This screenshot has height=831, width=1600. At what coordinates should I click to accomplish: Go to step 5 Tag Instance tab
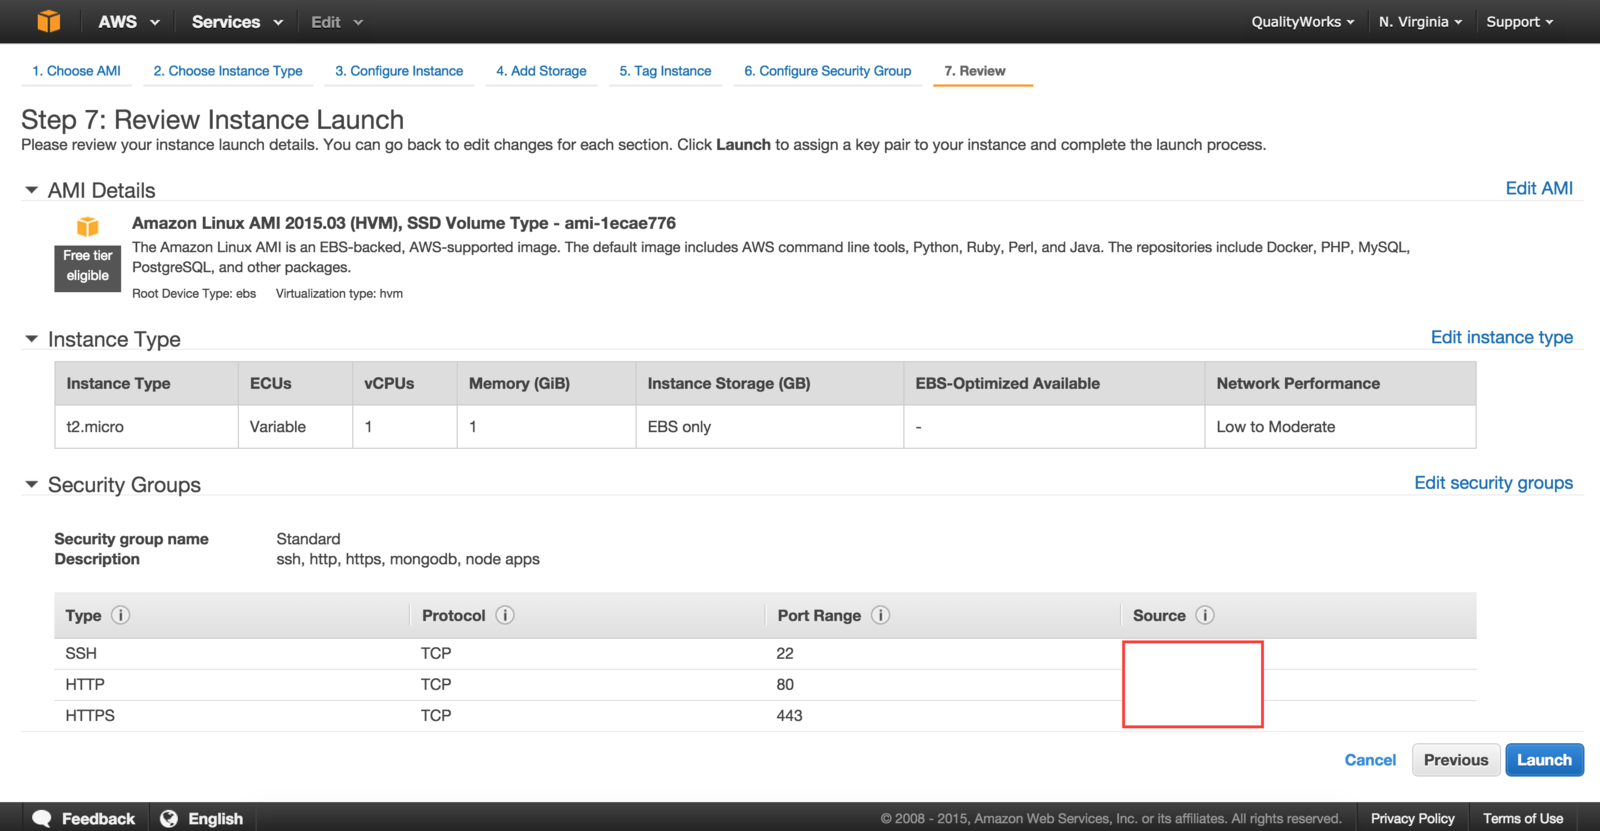pos(665,71)
